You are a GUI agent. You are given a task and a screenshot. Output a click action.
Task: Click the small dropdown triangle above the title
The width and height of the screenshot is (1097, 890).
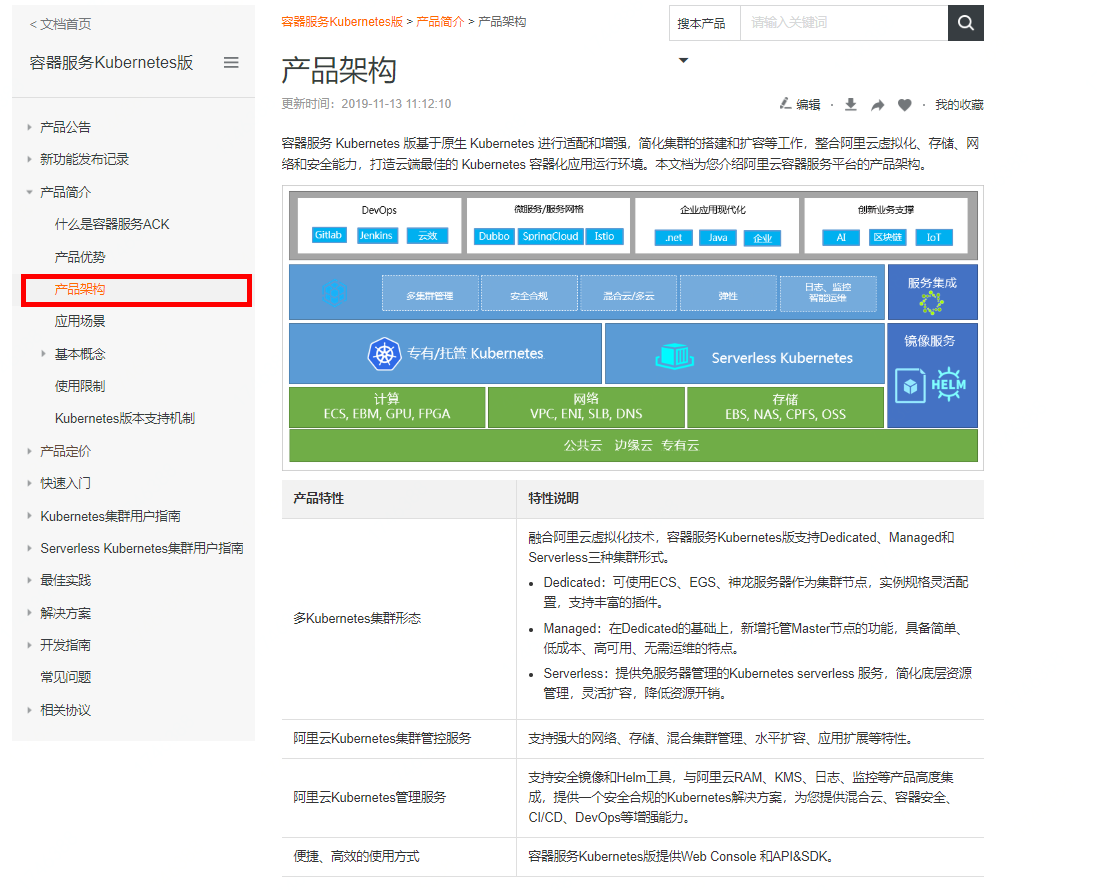point(684,60)
